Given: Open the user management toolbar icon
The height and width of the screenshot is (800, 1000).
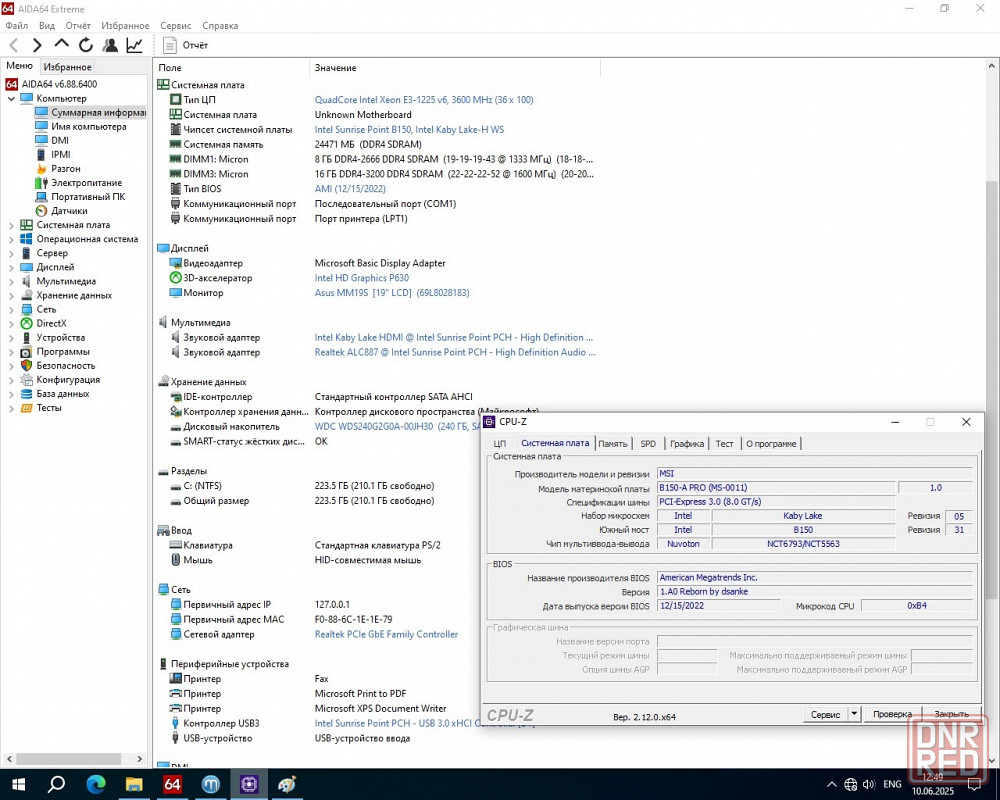Looking at the screenshot, I should coord(110,45).
